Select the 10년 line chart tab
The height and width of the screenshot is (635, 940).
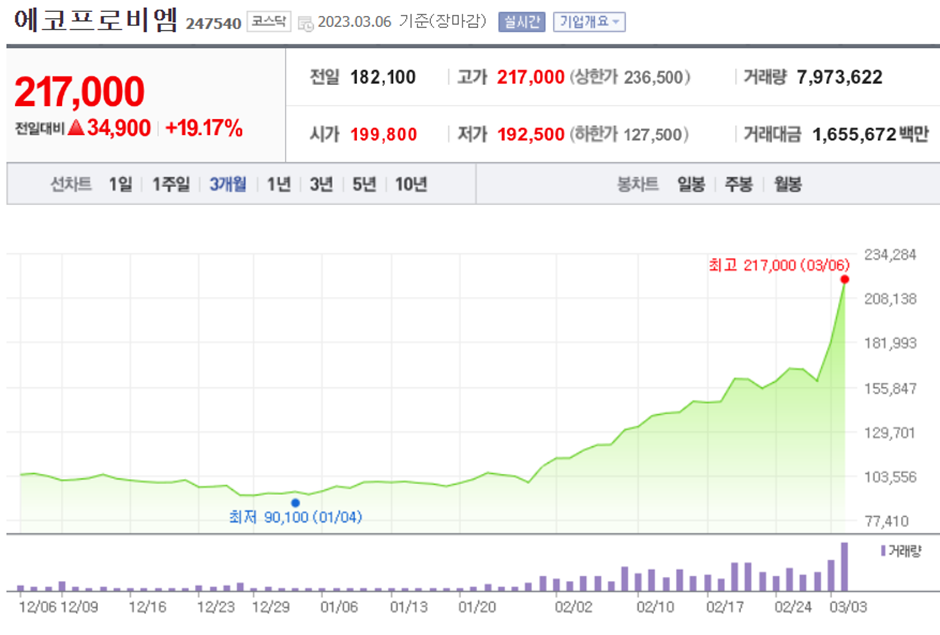411,184
